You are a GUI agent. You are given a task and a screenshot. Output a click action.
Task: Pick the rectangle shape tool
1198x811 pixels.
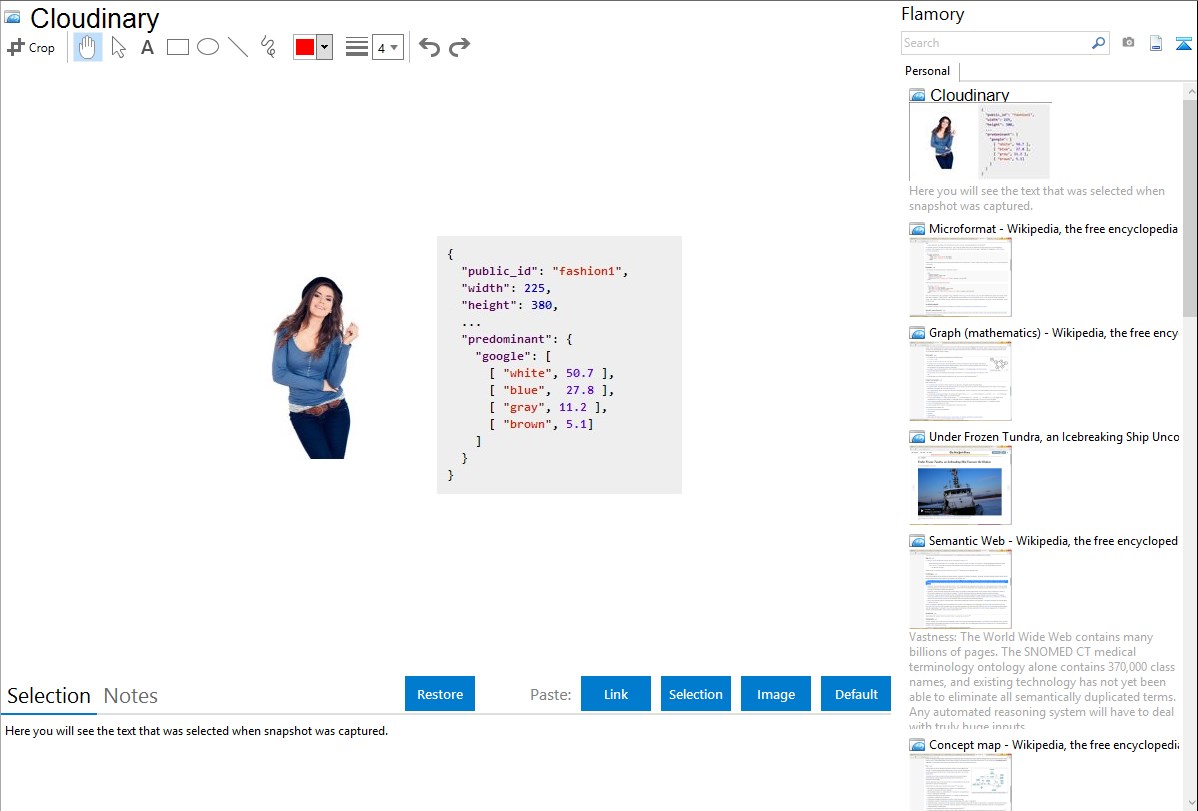[x=178, y=47]
